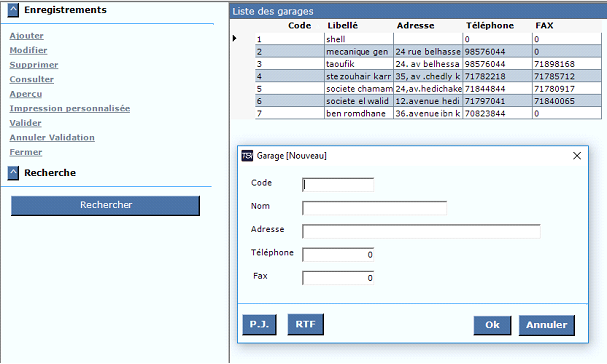Click the Supprimer link

[34, 65]
